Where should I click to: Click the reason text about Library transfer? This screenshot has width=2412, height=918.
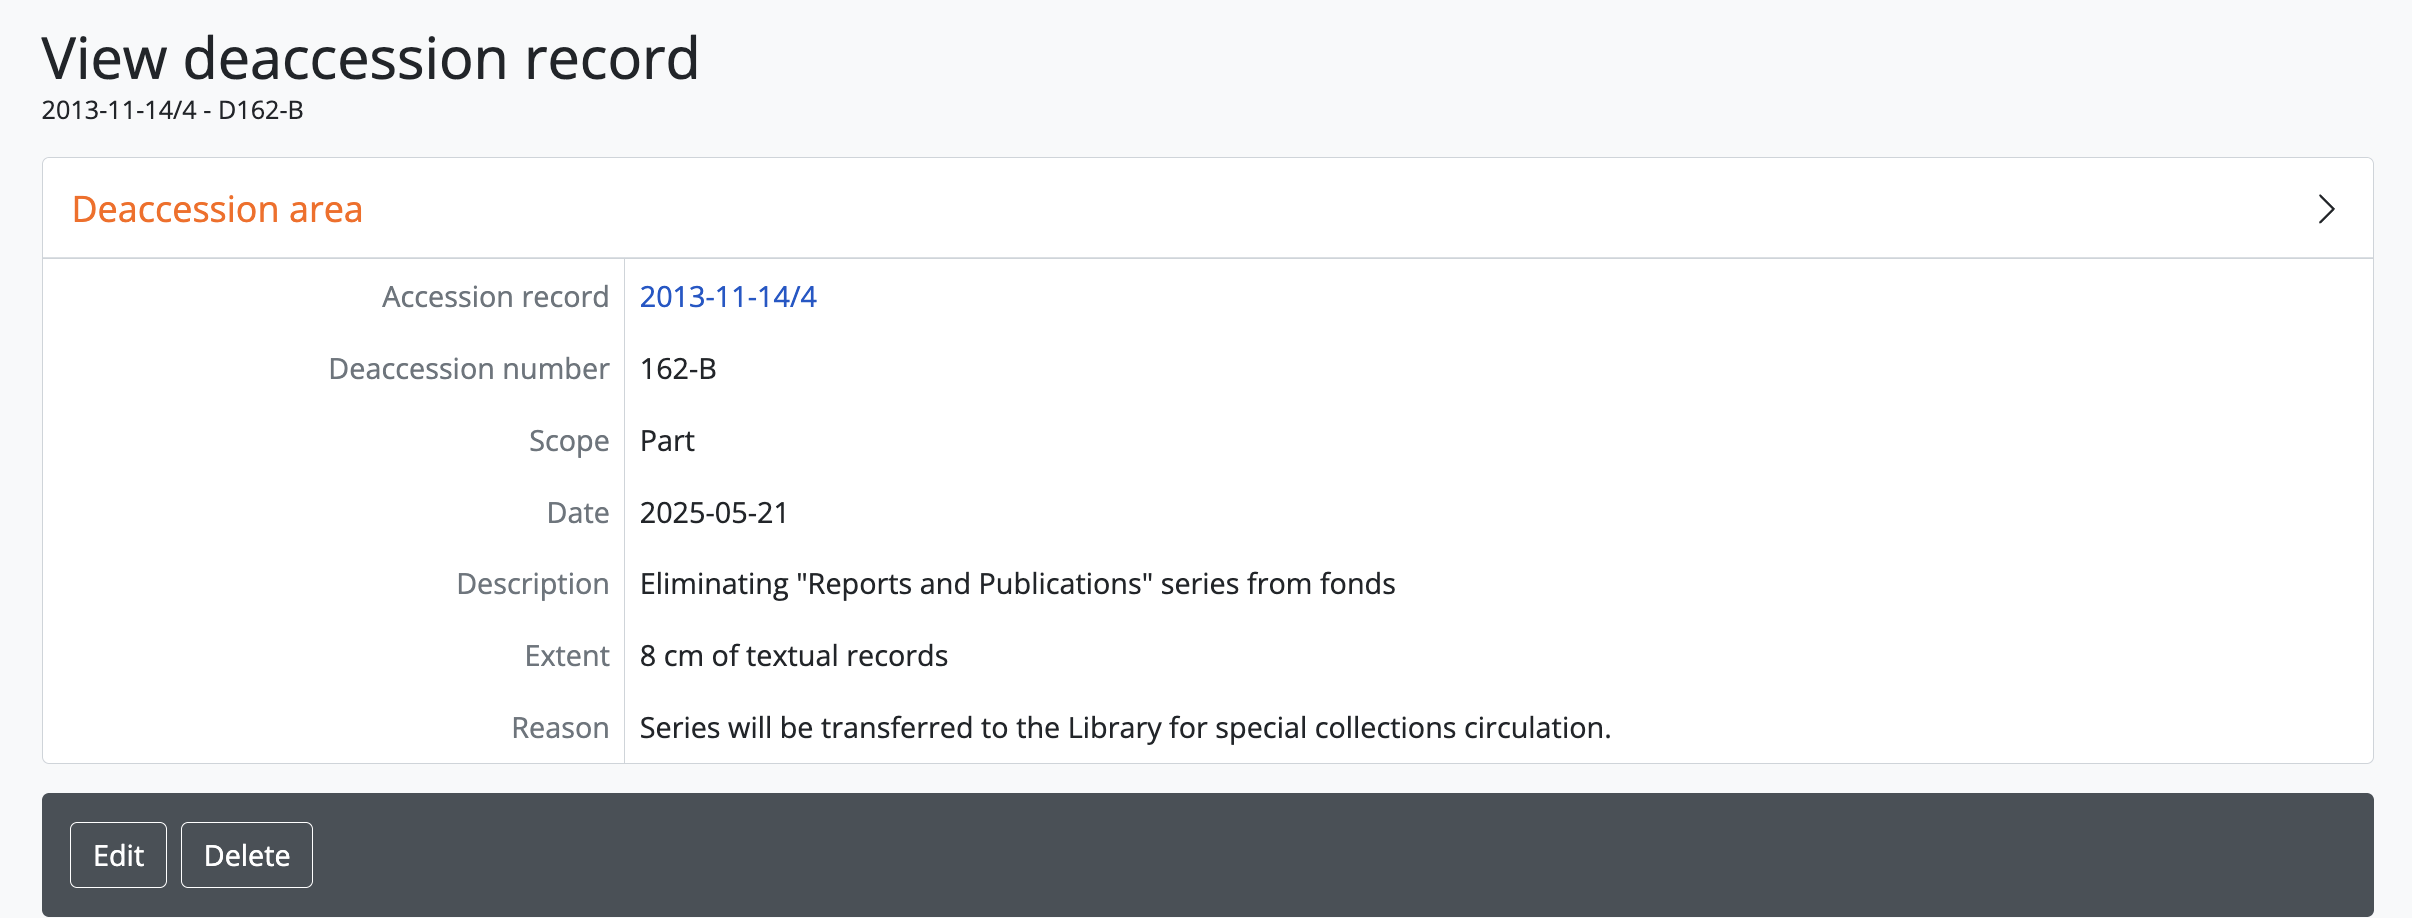(x=1125, y=728)
